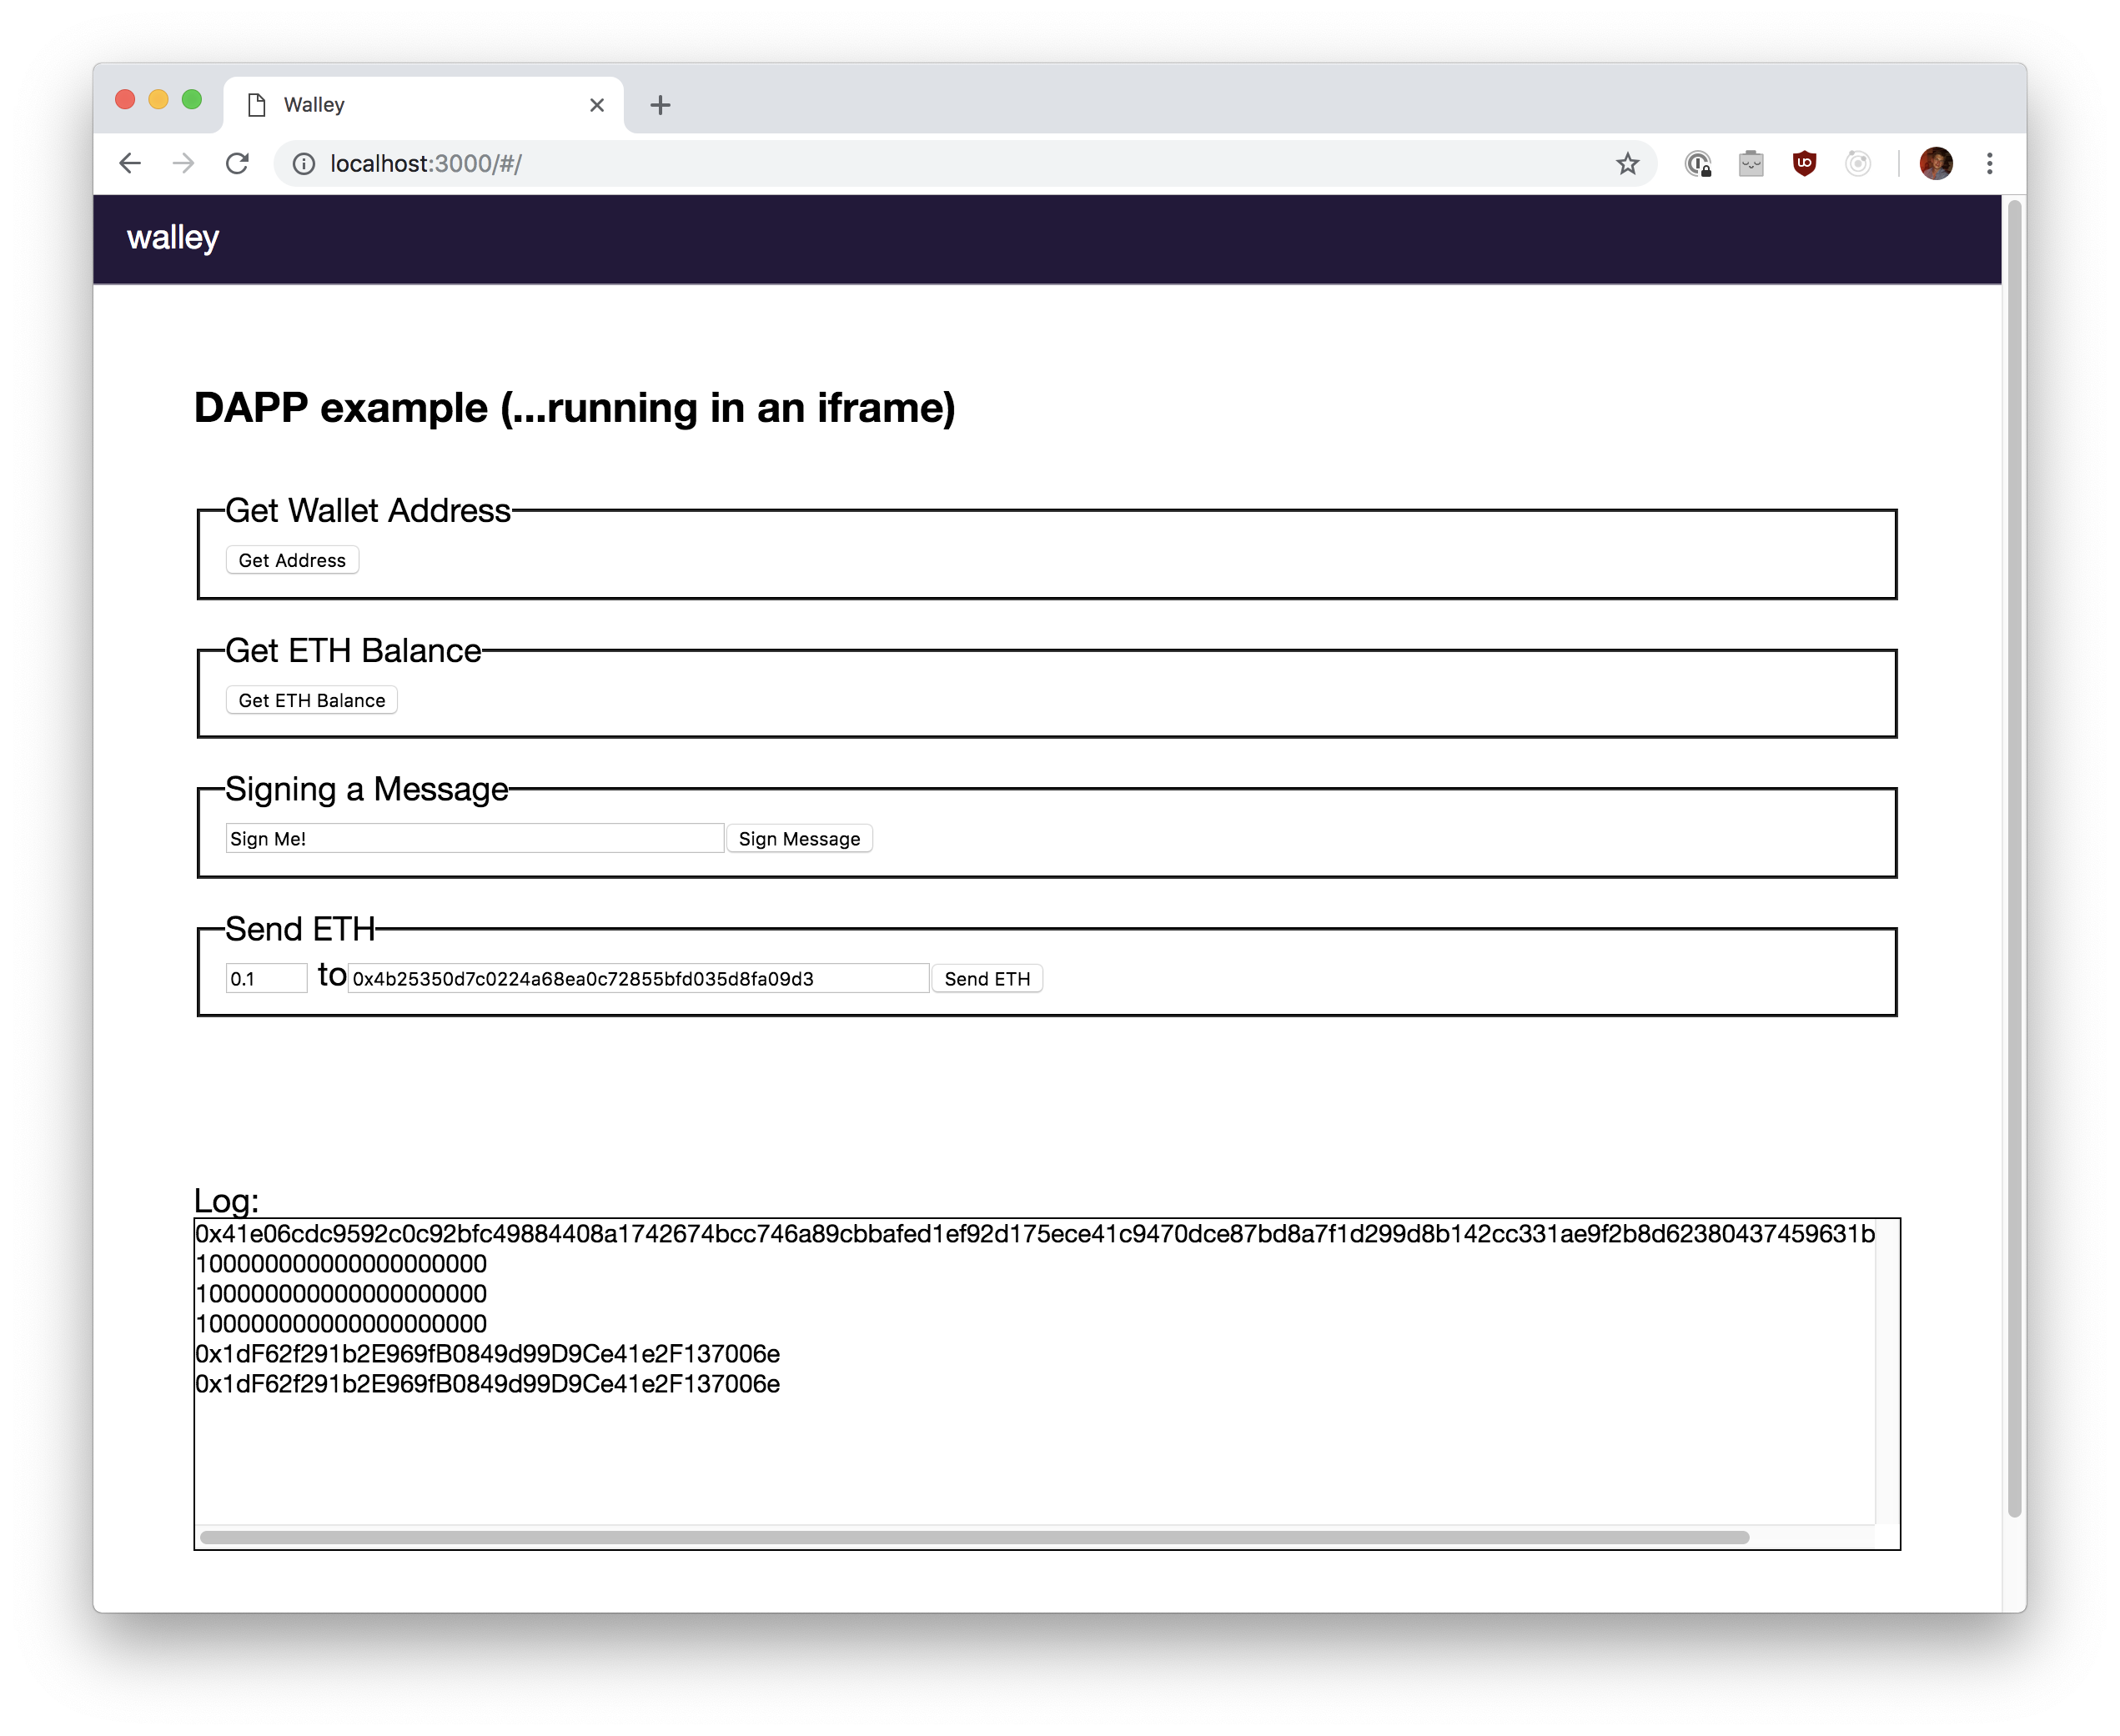Click the walley logo in header
This screenshot has height=1736, width=2120.
click(173, 238)
